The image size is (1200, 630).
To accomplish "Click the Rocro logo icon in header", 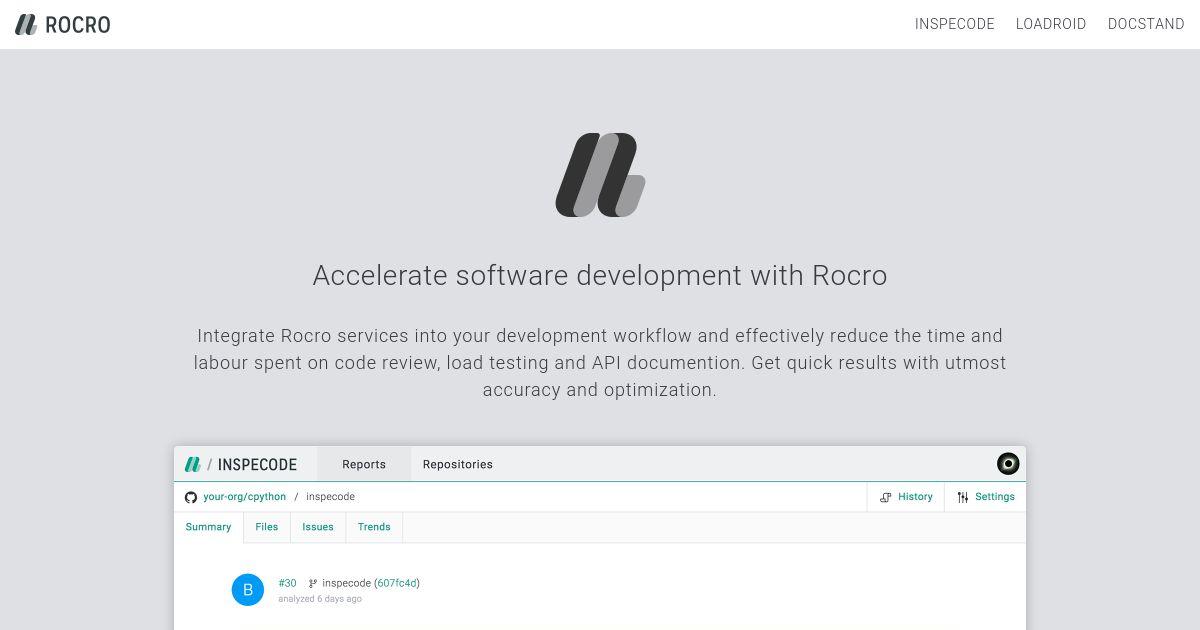I will click(26, 24).
